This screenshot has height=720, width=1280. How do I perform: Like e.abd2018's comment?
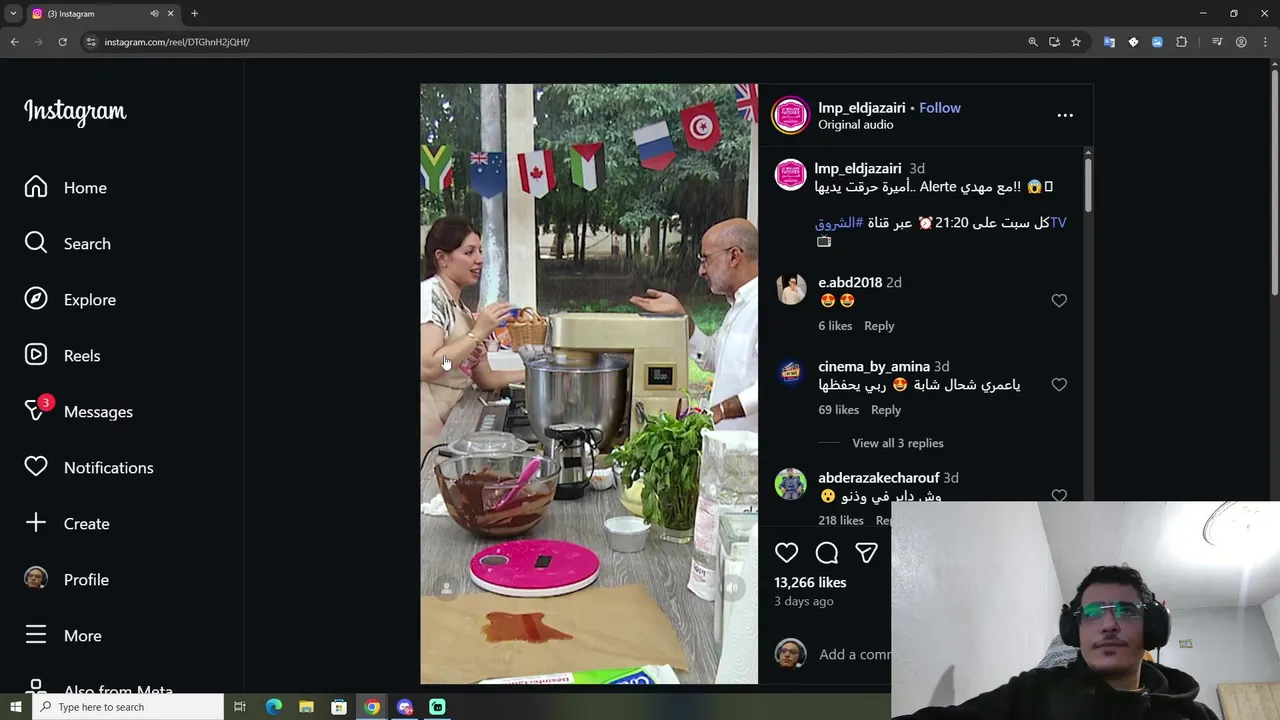(1059, 300)
